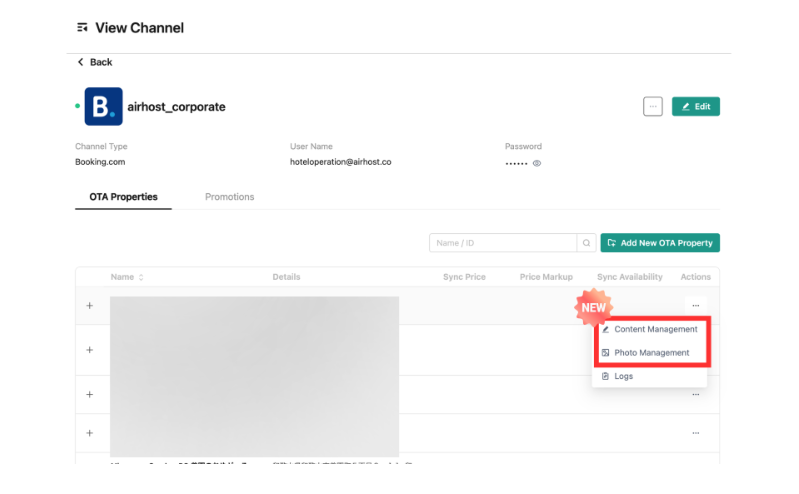
Task: Open actions menu for third property row
Action: [x=696, y=395]
